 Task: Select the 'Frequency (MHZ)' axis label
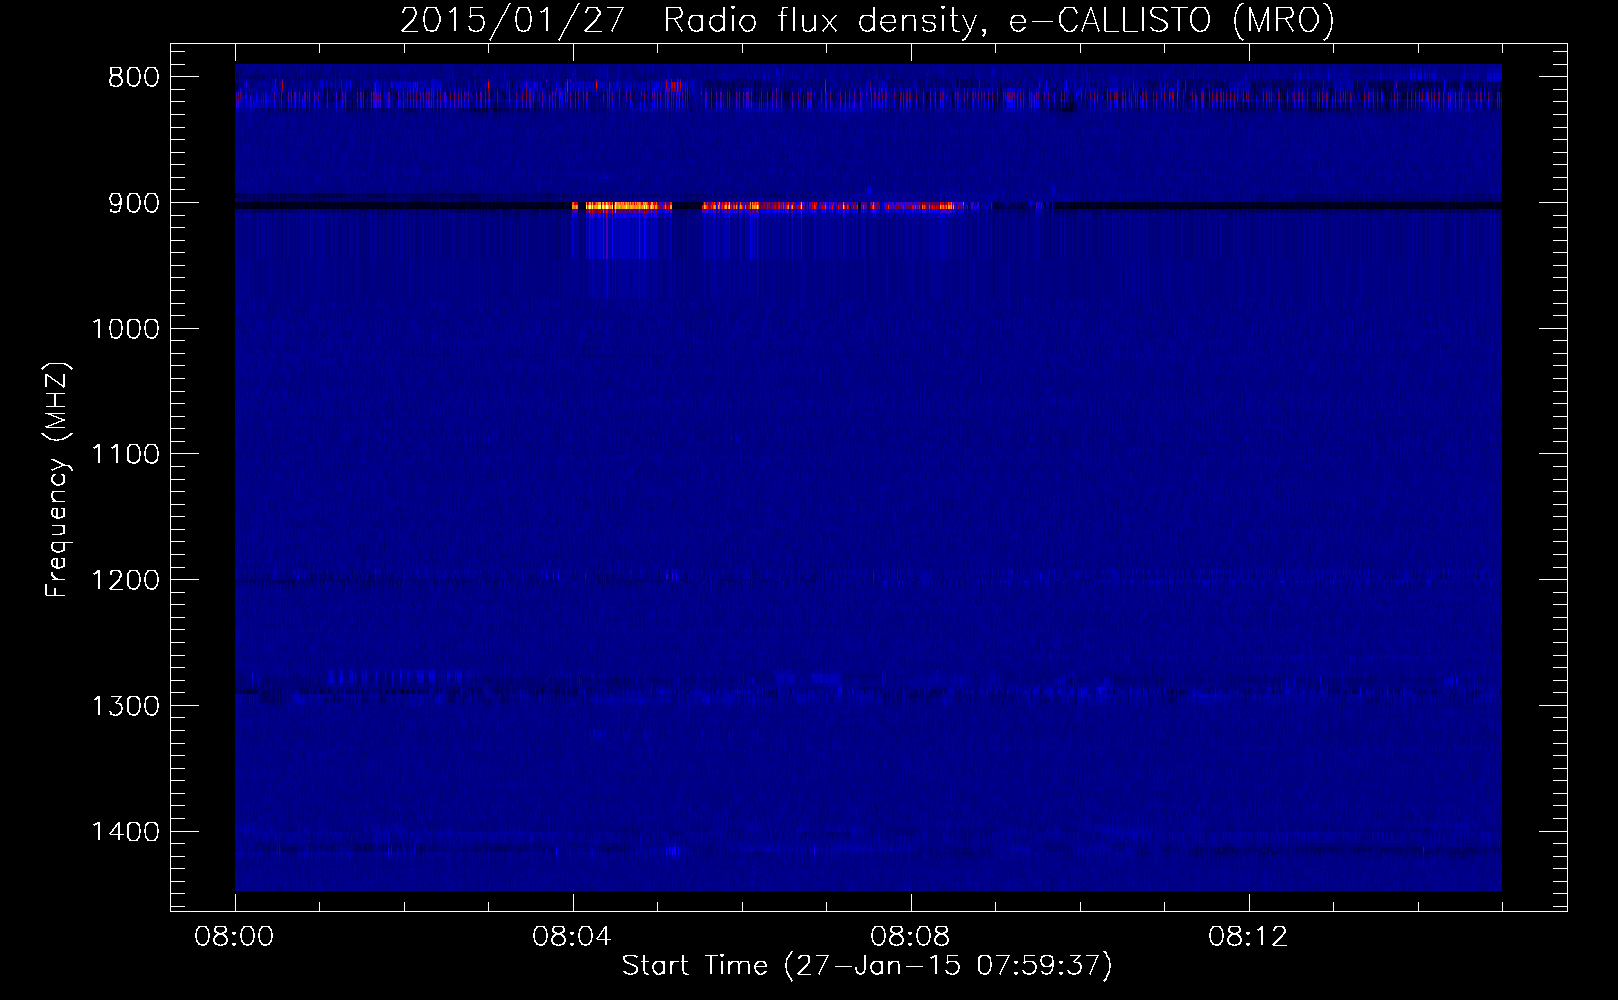click(x=57, y=480)
